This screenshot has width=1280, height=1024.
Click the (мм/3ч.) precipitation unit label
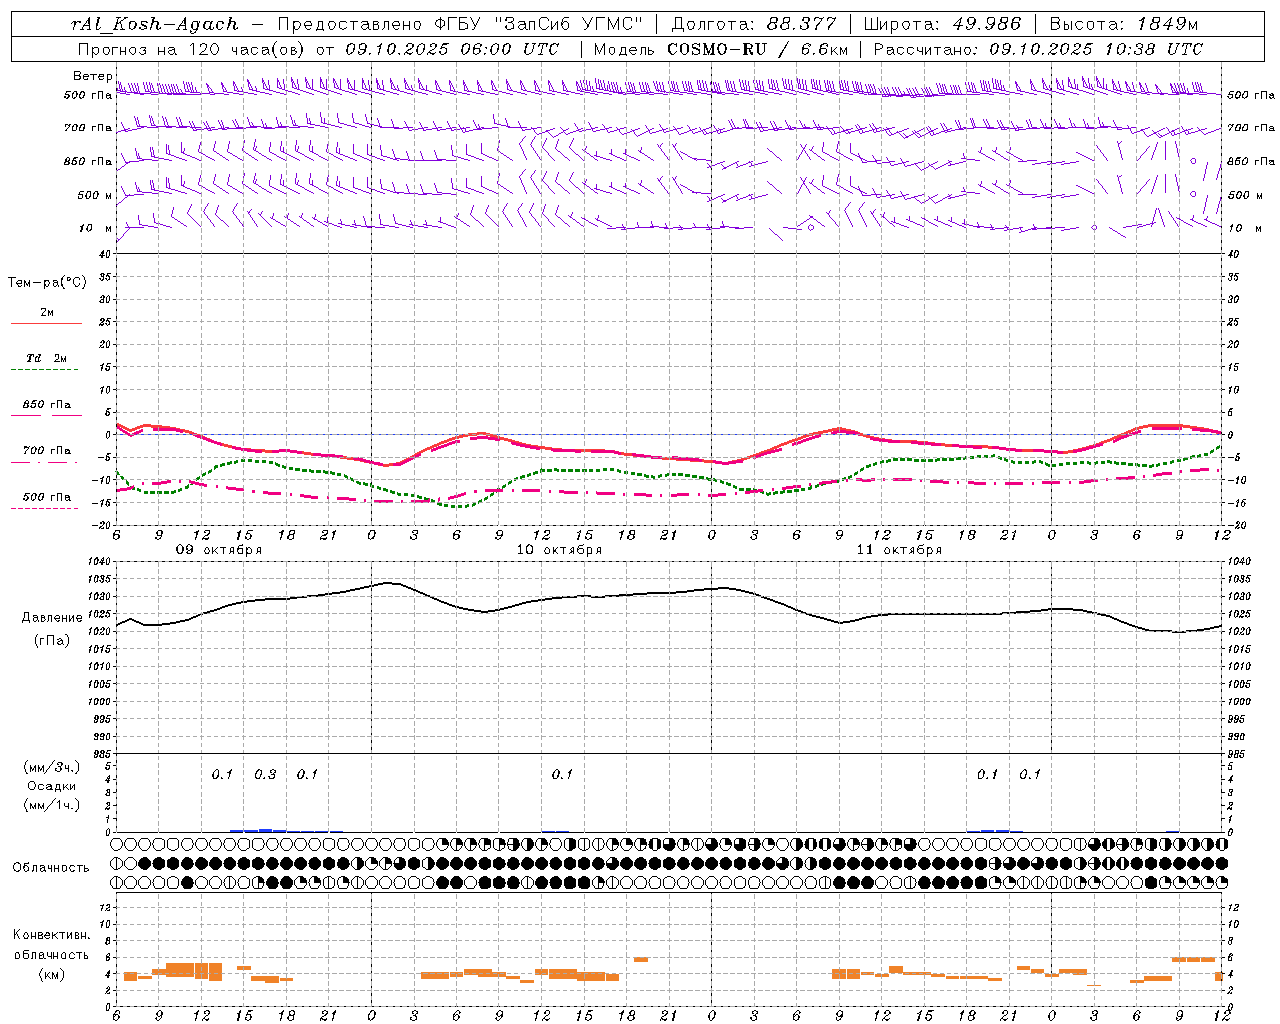pos(51,767)
